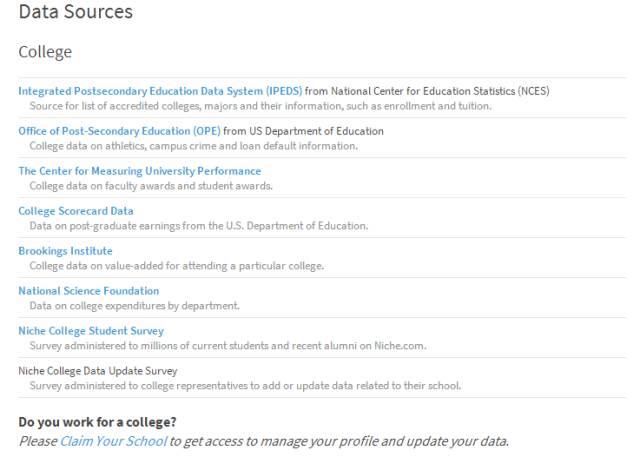This screenshot has width=640, height=457.
Task: Click the Data Sources page heading
Action: [75, 12]
